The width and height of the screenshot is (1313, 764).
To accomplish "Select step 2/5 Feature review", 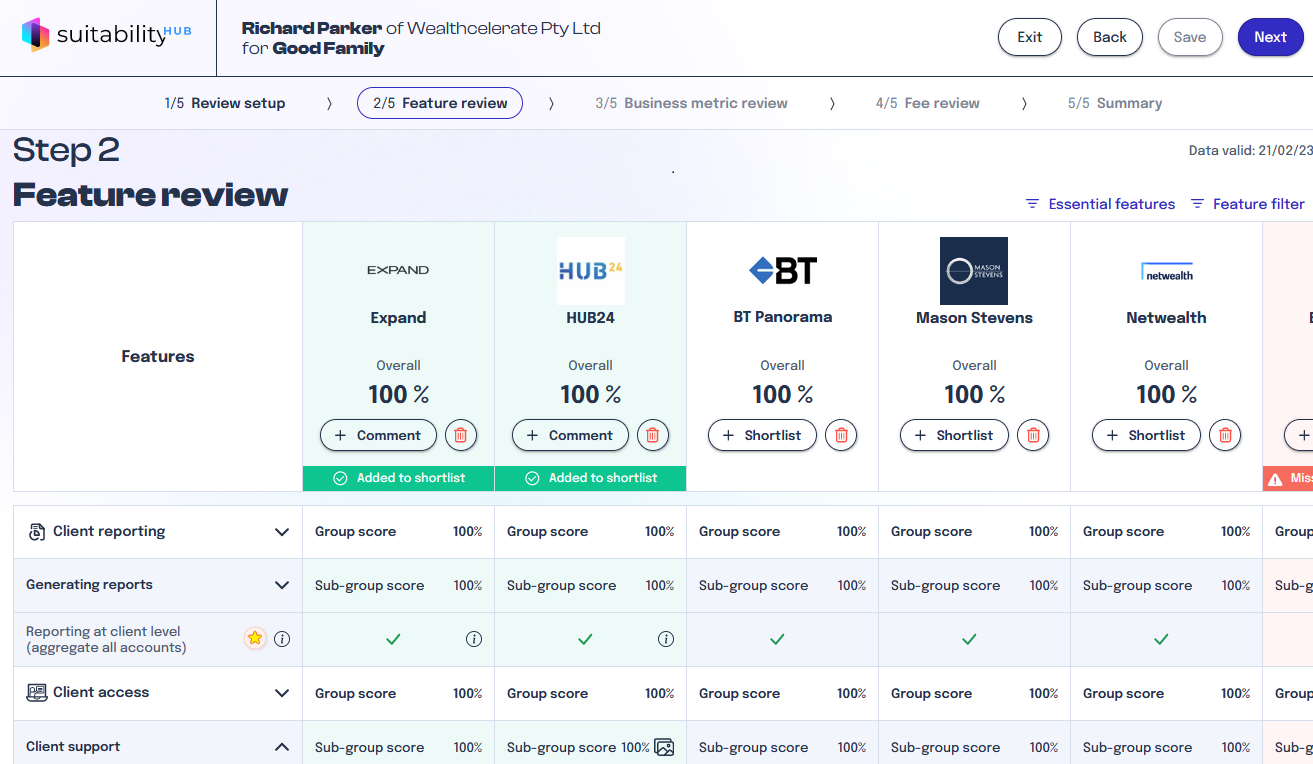I will [440, 103].
